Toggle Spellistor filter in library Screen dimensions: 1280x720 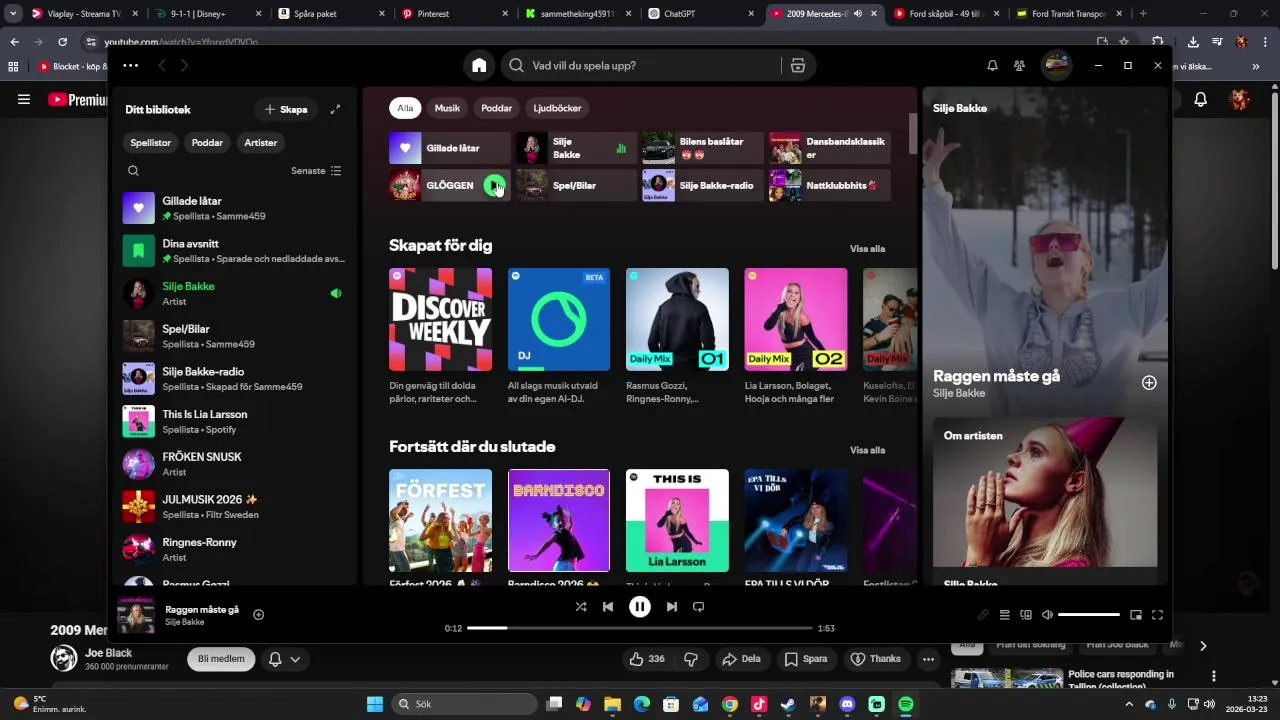[x=151, y=143]
